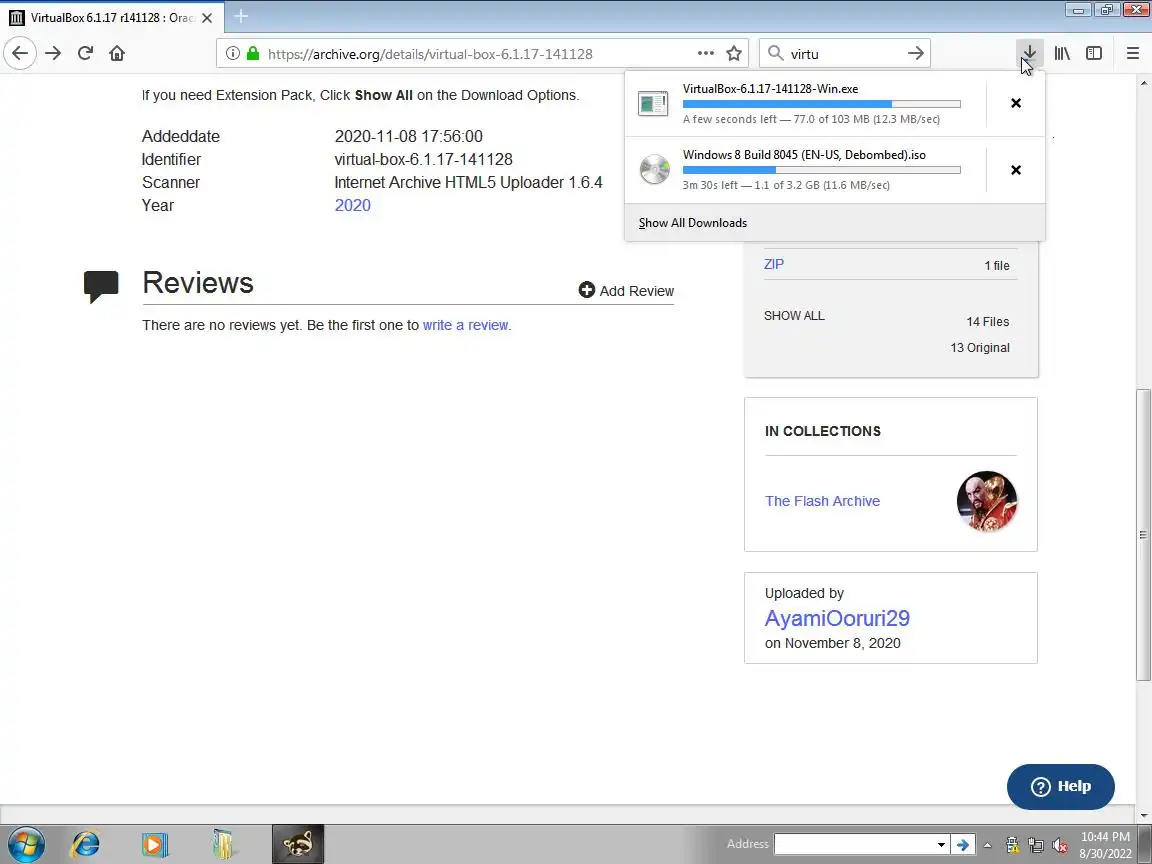Open a new tab with plus button
1152x864 pixels.
(241, 15)
